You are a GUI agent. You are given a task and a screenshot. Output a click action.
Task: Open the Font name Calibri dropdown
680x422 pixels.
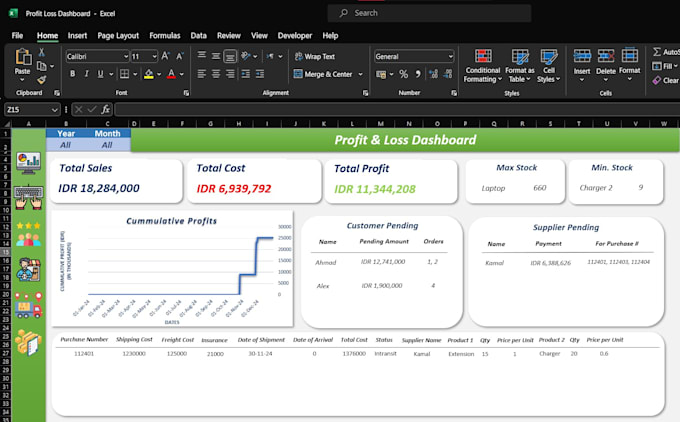126,56
